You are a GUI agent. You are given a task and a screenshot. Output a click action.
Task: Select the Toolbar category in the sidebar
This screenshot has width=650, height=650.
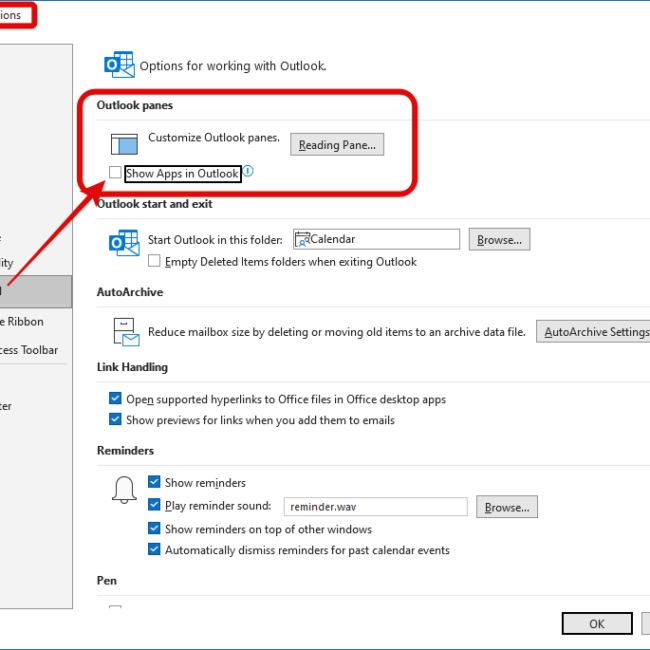click(x=29, y=350)
